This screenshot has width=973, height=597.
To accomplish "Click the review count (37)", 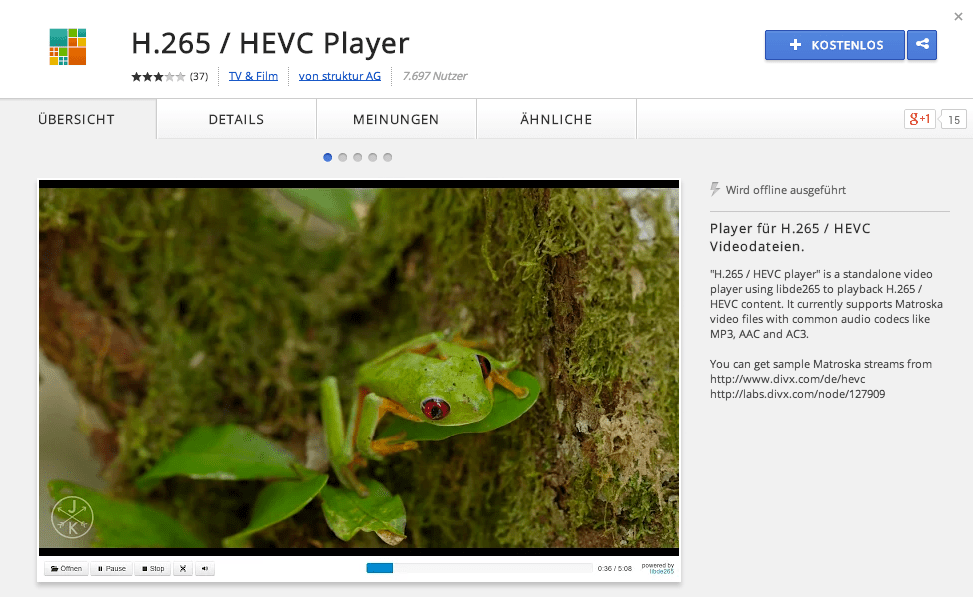I will [x=199, y=76].
